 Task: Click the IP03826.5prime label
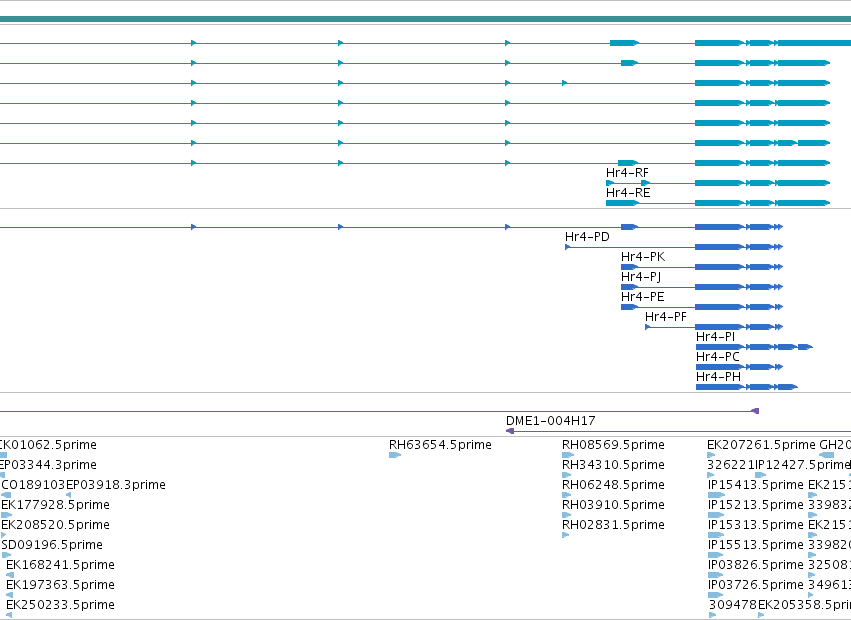756,565
